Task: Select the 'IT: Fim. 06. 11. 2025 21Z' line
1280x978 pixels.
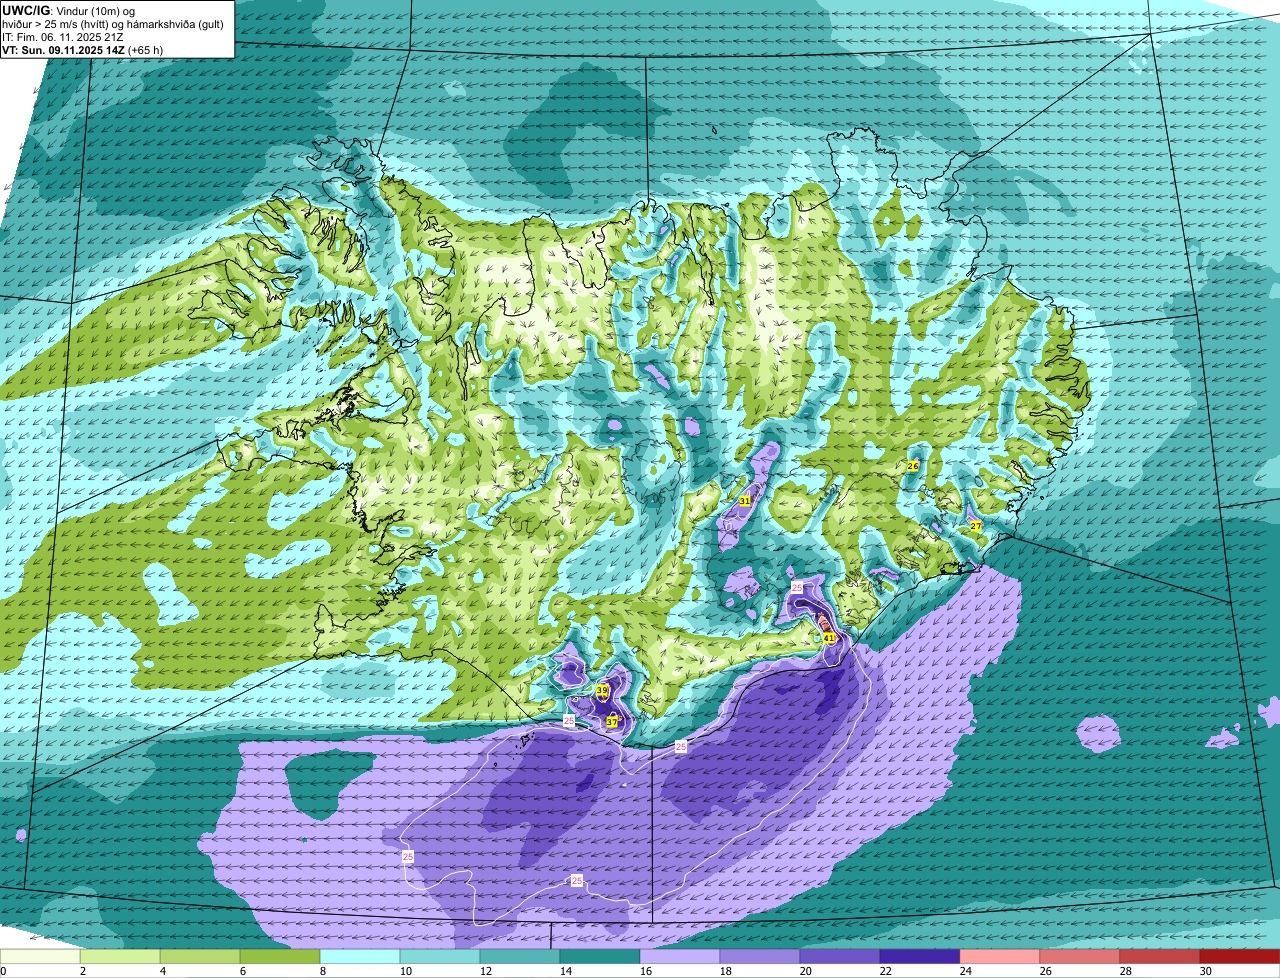Action: tap(63, 37)
